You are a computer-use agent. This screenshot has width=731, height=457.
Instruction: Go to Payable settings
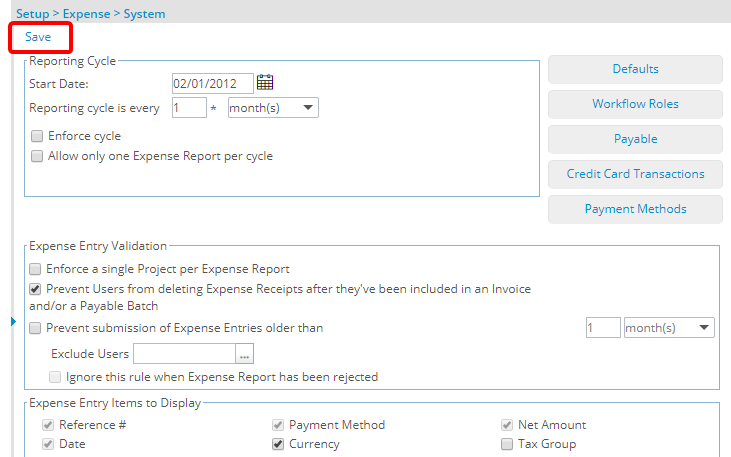pyautogui.click(x=635, y=139)
